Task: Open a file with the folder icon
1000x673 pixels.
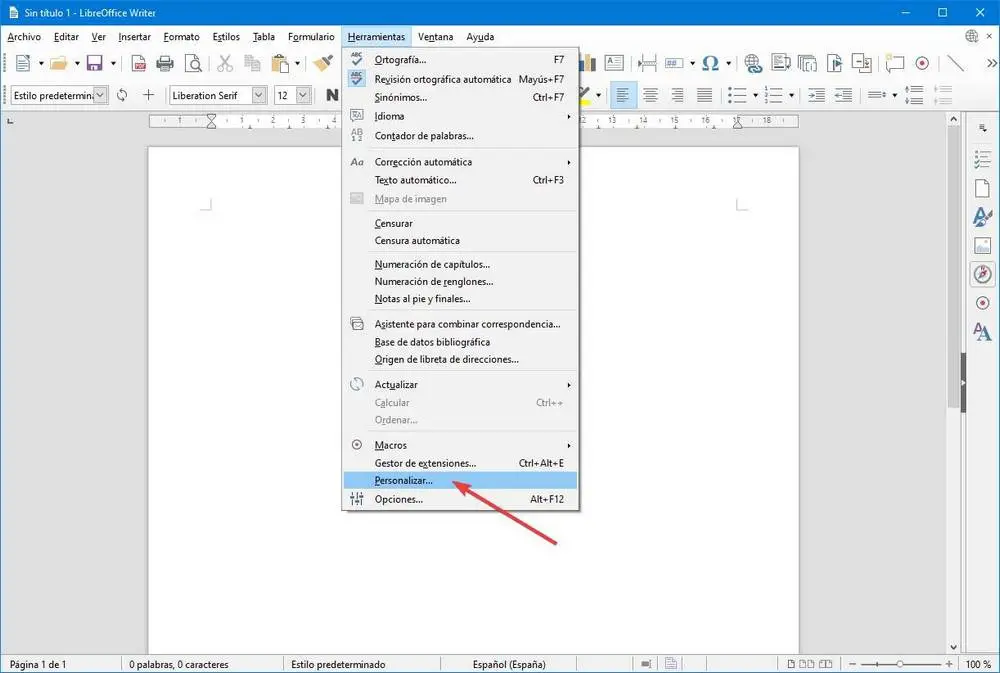Action: tap(59, 63)
